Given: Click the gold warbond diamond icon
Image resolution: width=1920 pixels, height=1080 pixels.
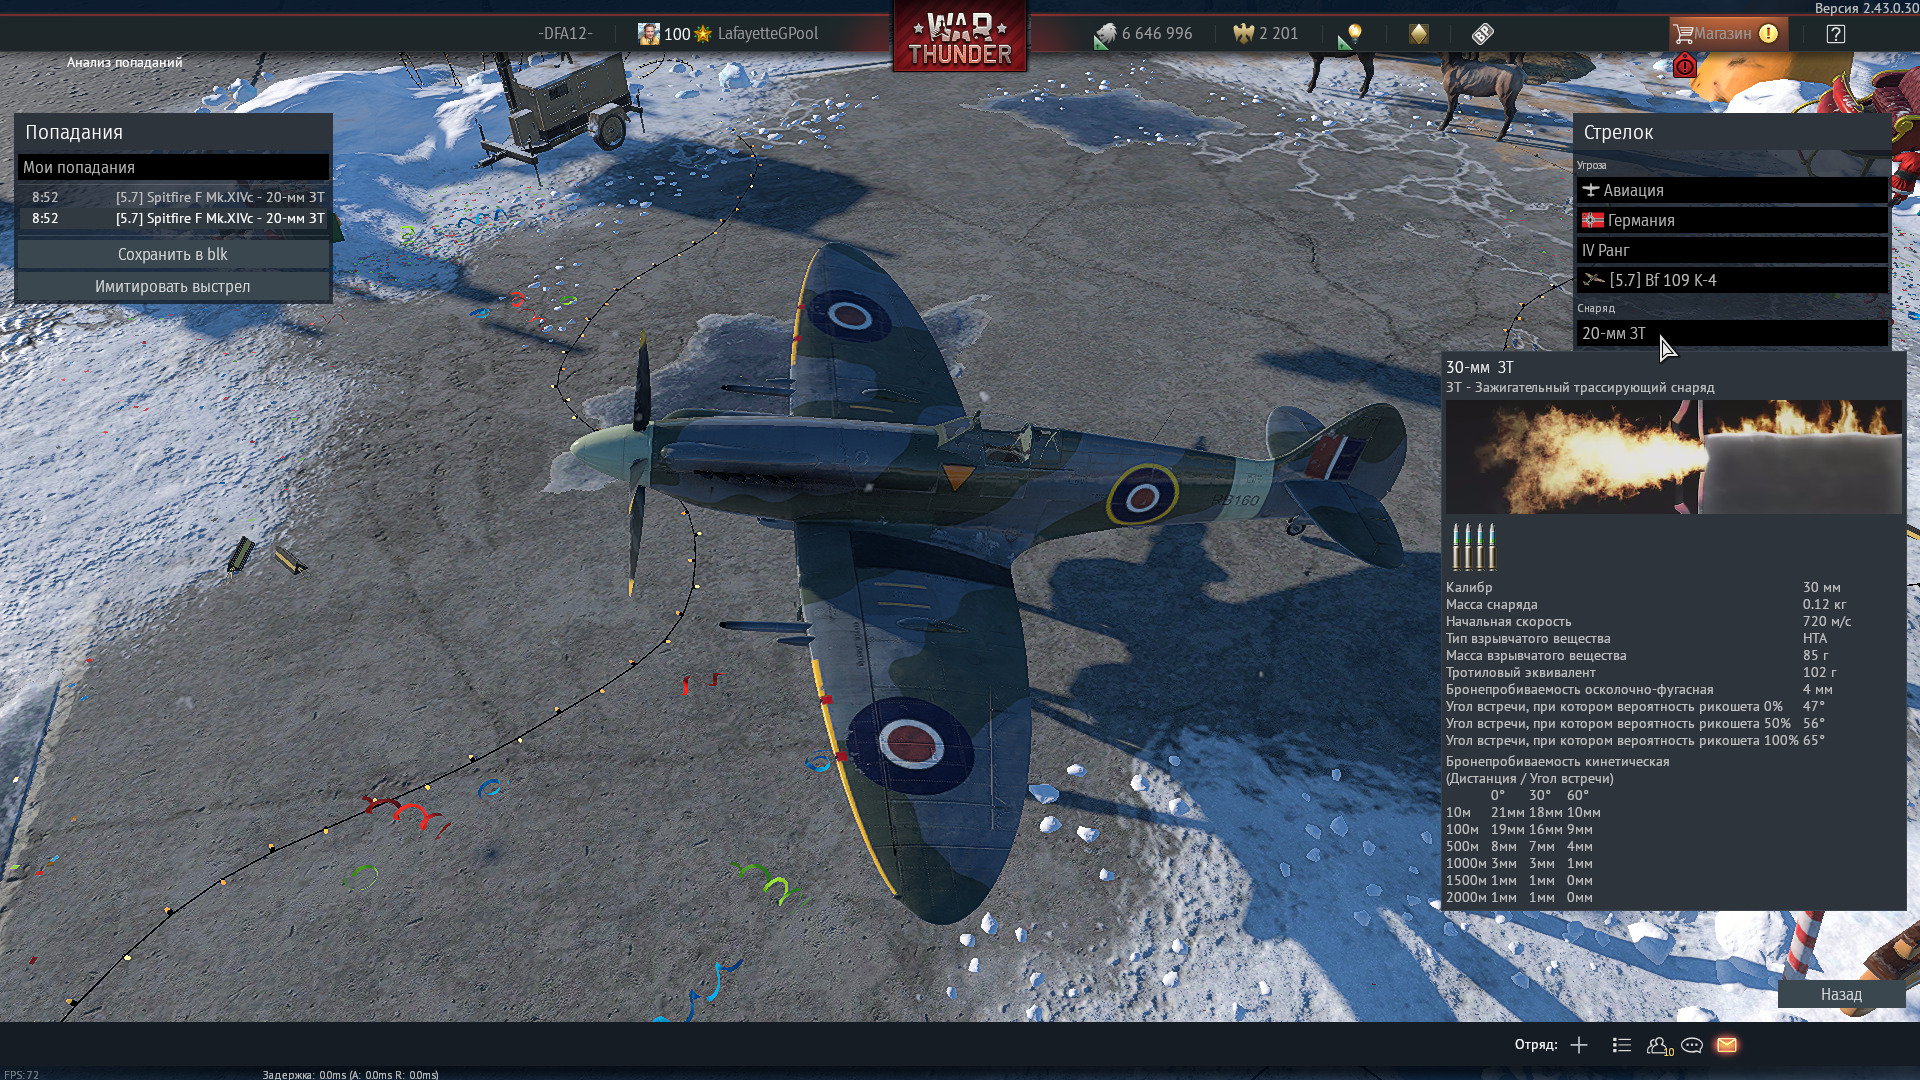Looking at the screenshot, I should [x=1419, y=34].
